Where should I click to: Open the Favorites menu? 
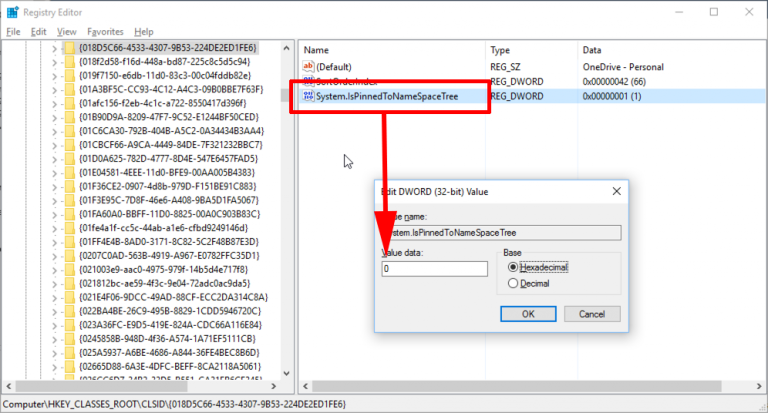[105, 32]
